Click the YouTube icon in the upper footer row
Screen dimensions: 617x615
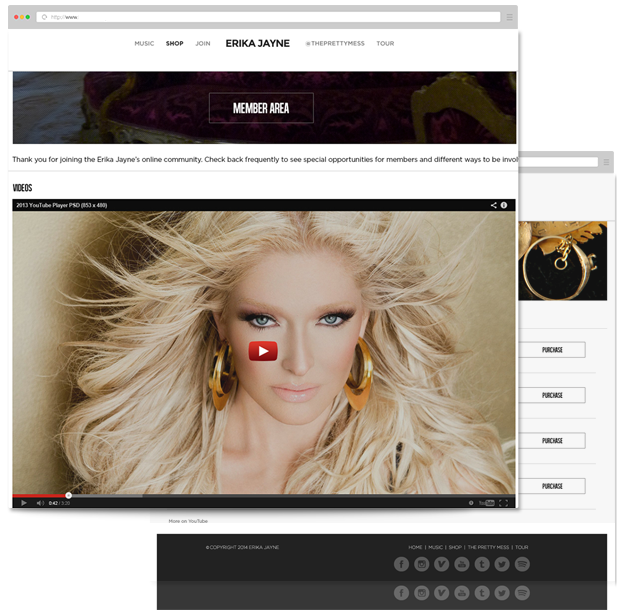(462, 564)
